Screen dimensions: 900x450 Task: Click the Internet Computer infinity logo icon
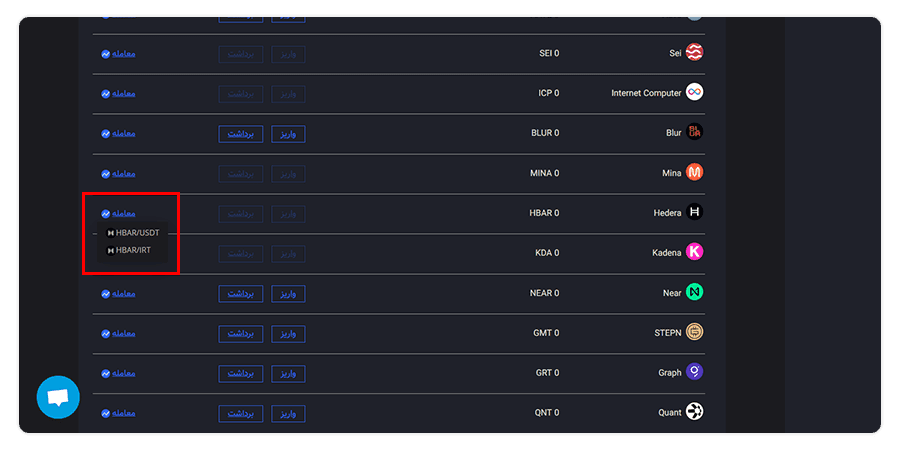pyautogui.click(x=695, y=92)
